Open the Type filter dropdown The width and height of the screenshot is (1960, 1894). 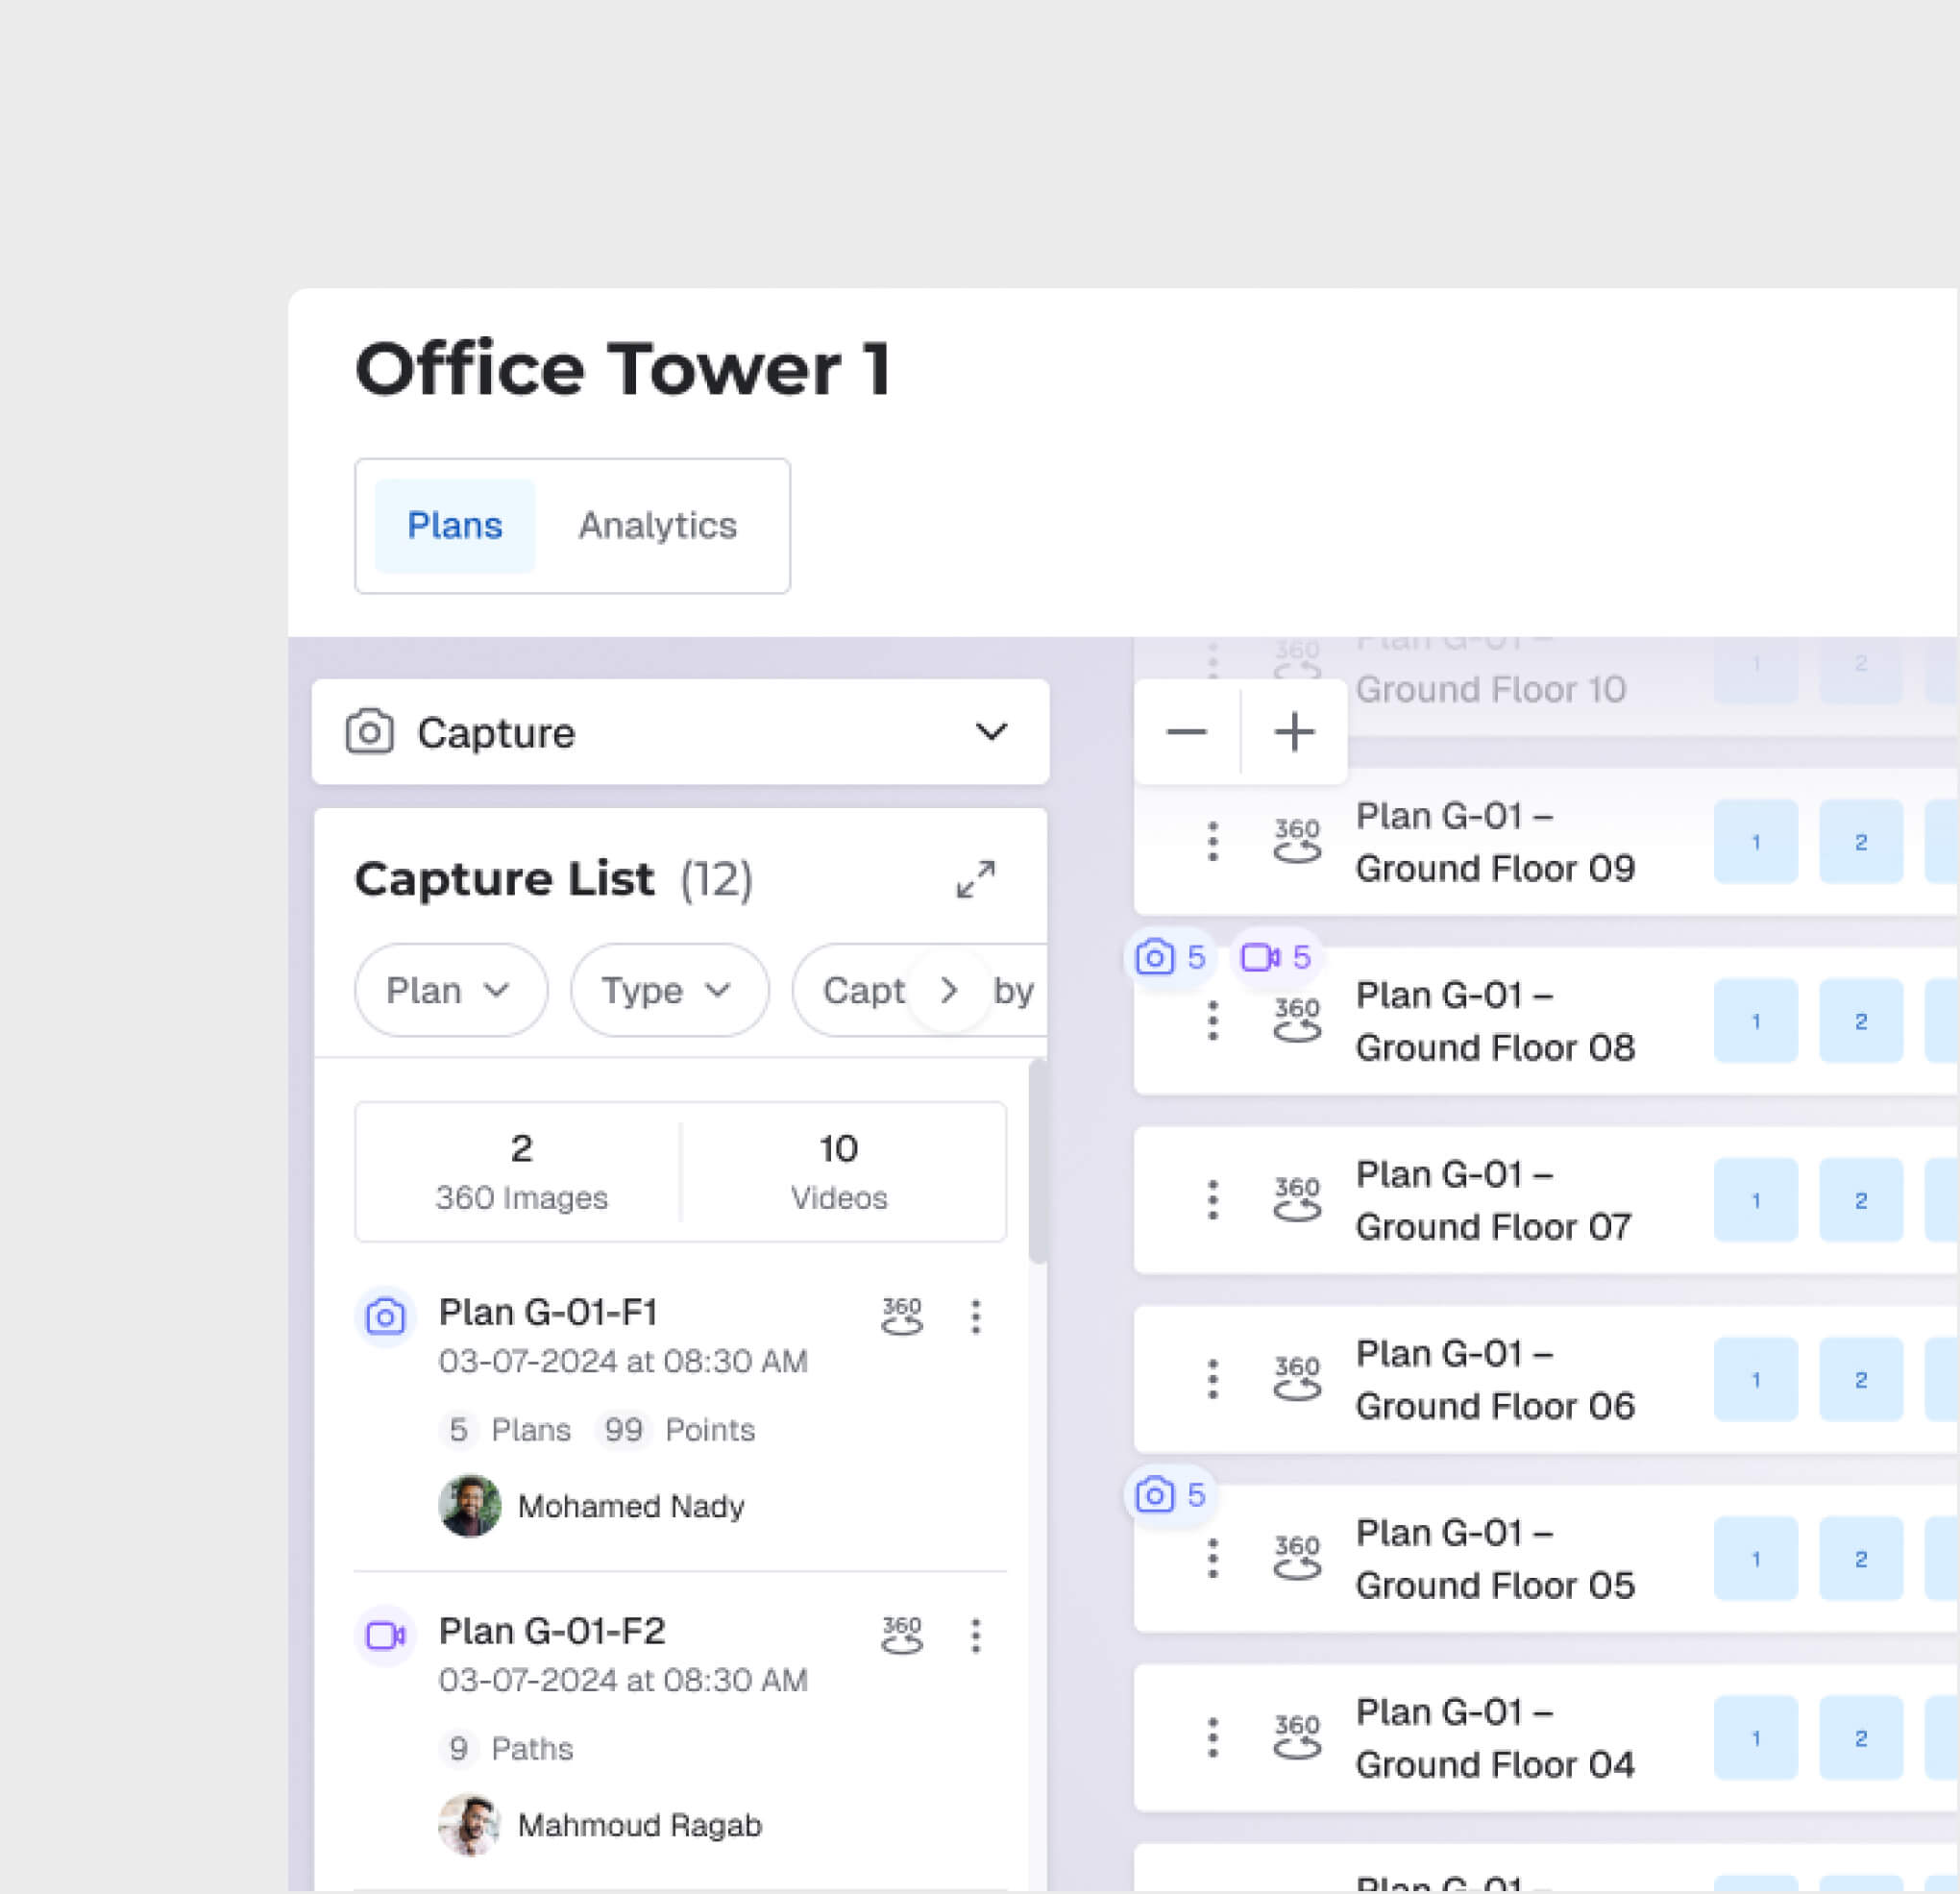click(x=668, y=991)
